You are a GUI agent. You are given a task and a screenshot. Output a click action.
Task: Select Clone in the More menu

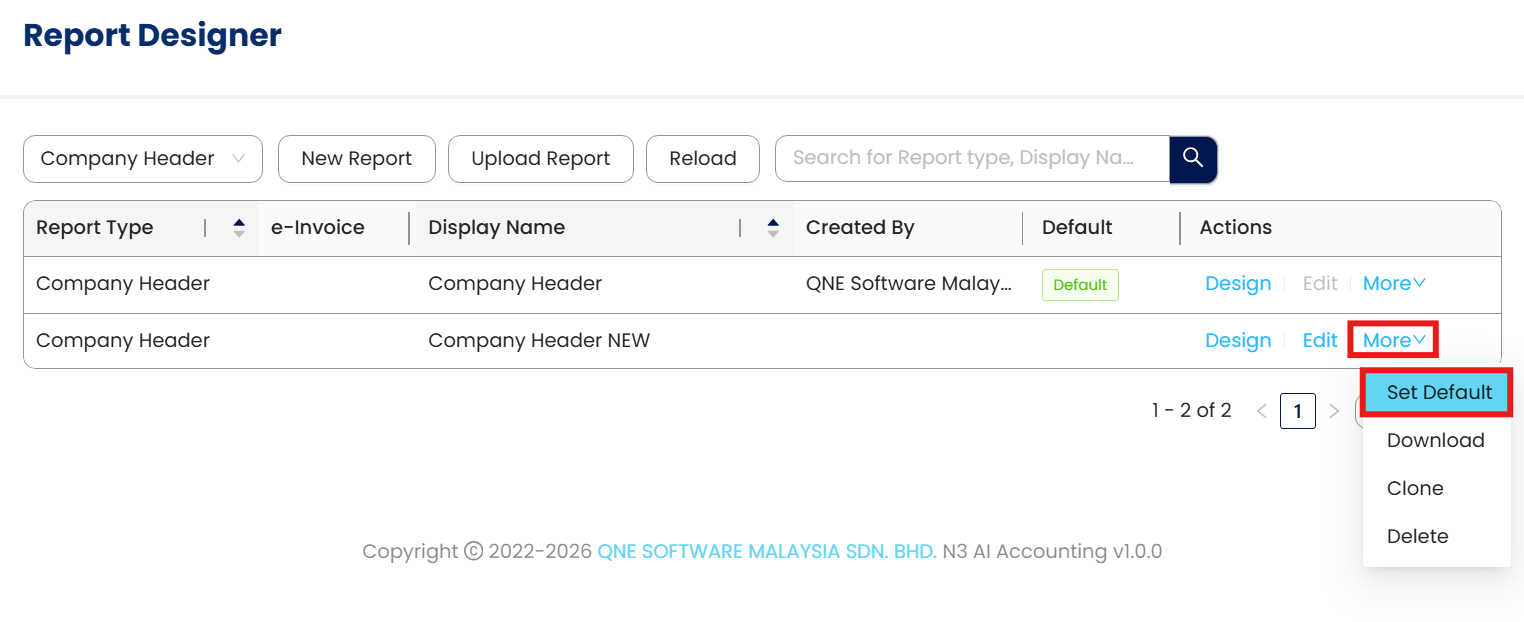1415,489
